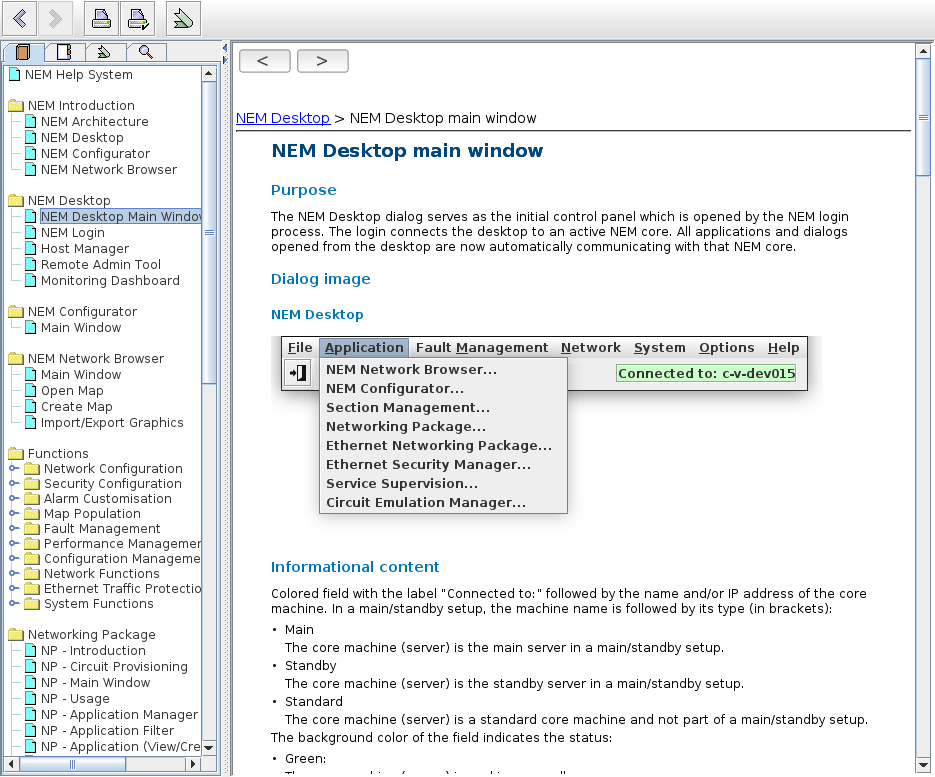Click the content pane's next page button
Screen dimensions: 935x777
coord(322,61)
